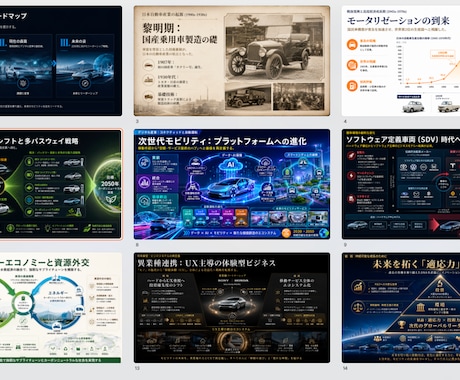Open the エコノミーと資源外交 slide thumbnail
This screenshot has width=460, height=380.
pos(61,308)
